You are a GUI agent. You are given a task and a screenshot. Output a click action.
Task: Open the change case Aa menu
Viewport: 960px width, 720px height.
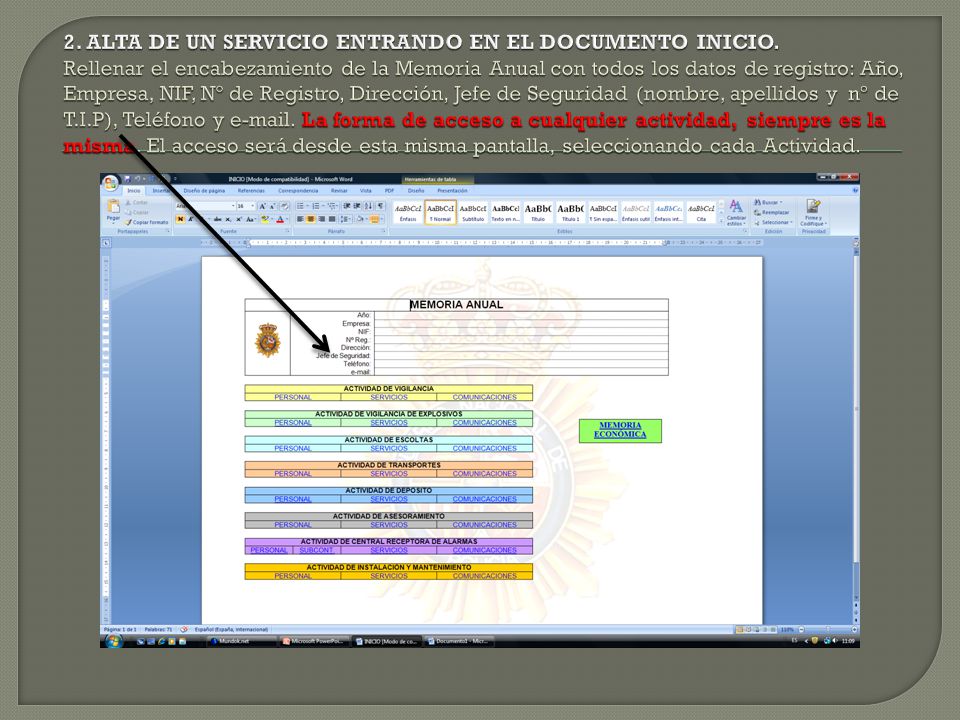click(x=250, y=219)
